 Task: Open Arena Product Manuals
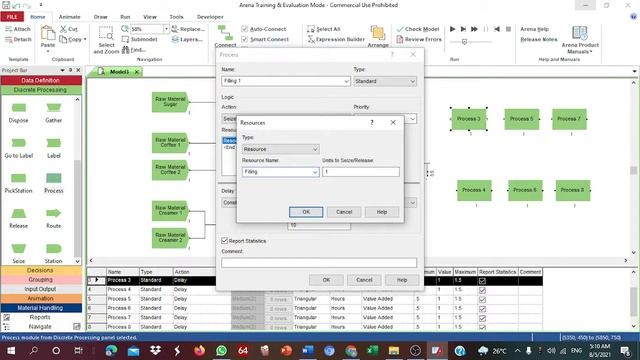580,40
